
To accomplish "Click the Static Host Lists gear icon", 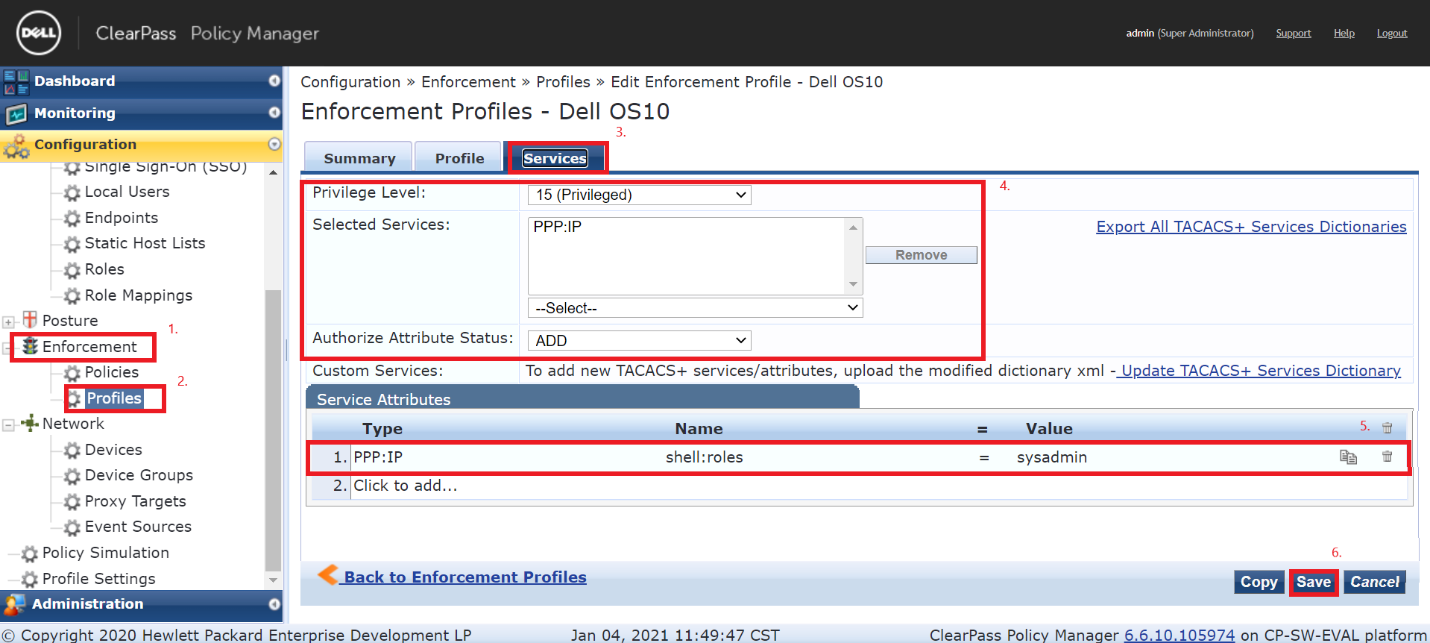I will [x=72, y=244].
